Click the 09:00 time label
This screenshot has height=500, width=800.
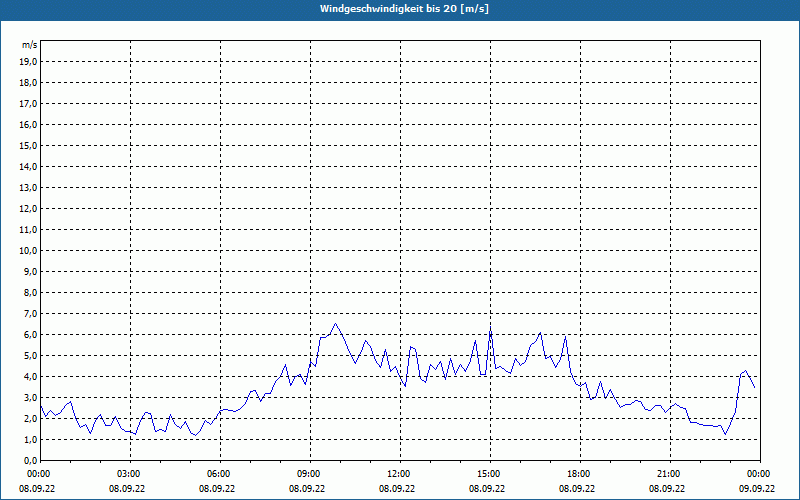[x=310, y=474]
